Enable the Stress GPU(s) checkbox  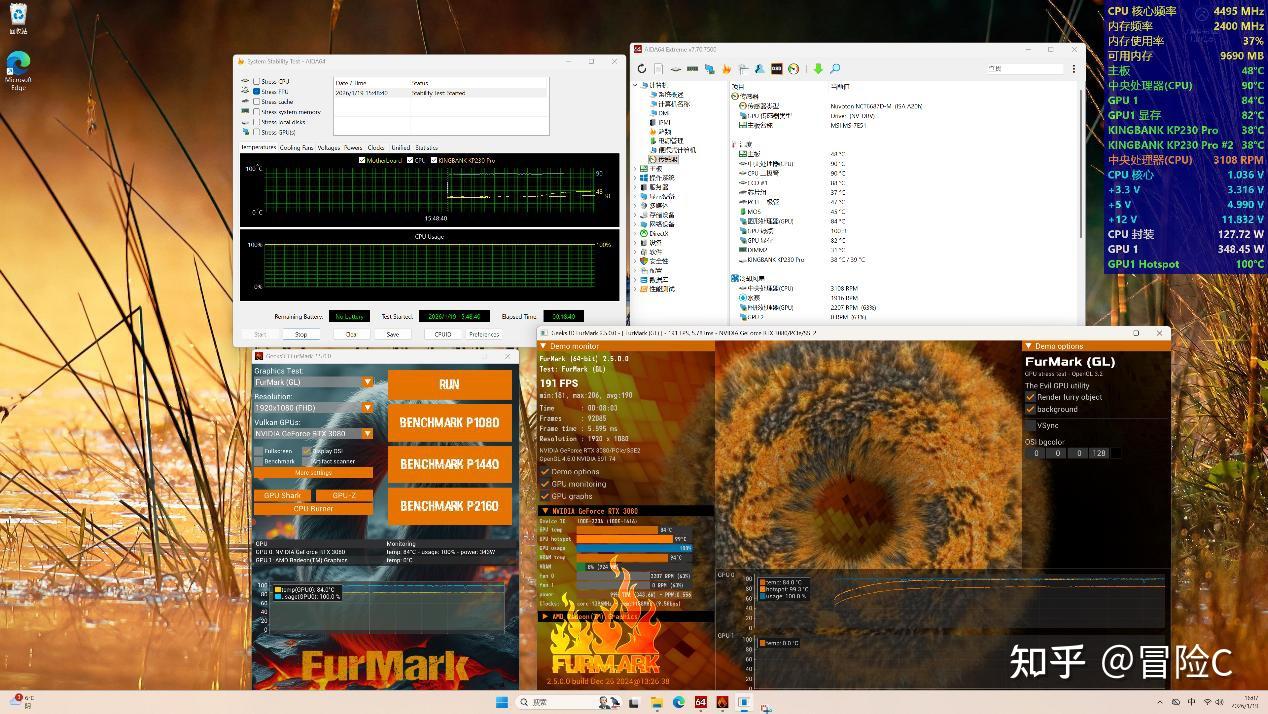[x=257, y=131]
